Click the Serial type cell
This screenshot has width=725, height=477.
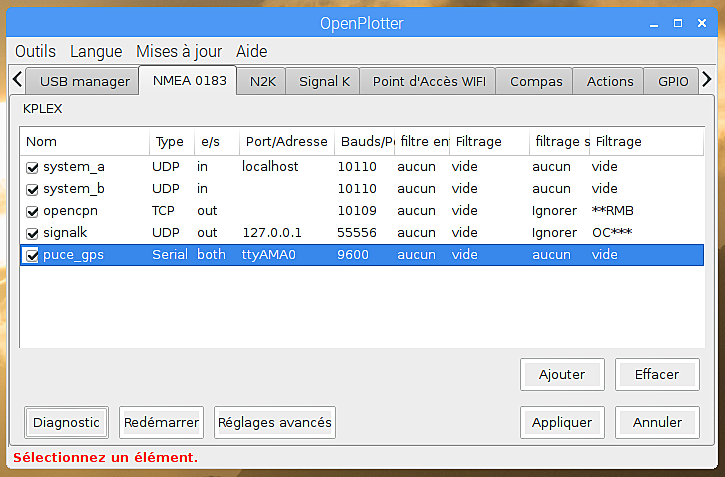click(x=170, y=255)
